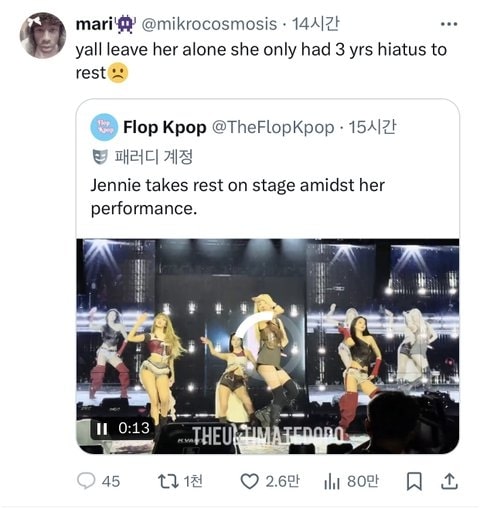View analytics bar chart icon
This screenshot has width=480, height=509.
tap(332, 481)
